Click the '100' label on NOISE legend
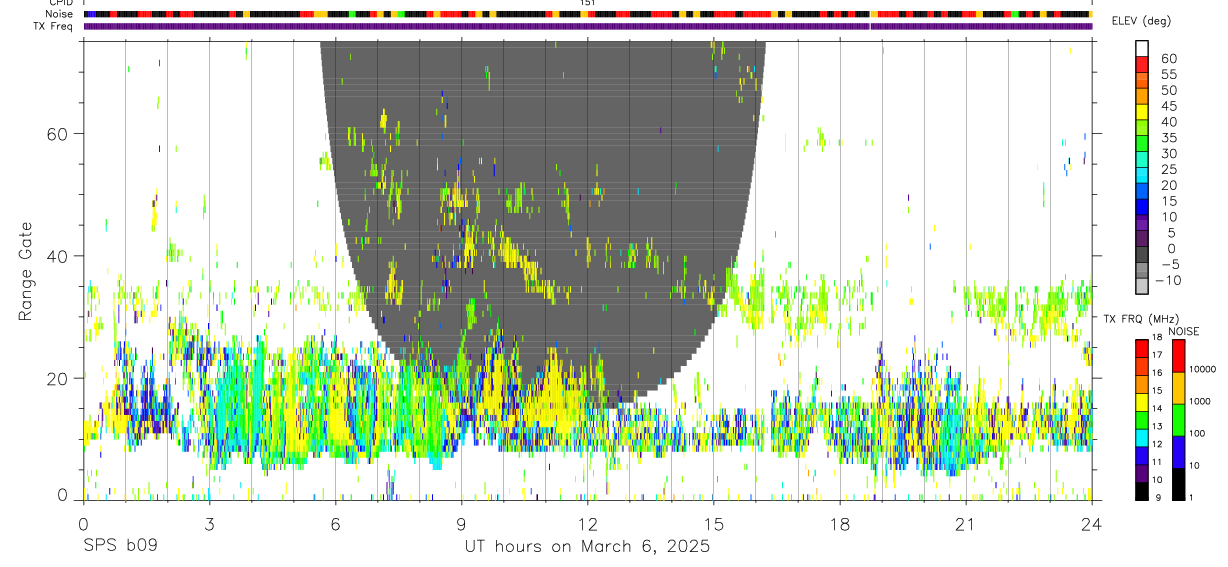The width and height of the screenshot is (1228, 567). [x=1198, y=433]
